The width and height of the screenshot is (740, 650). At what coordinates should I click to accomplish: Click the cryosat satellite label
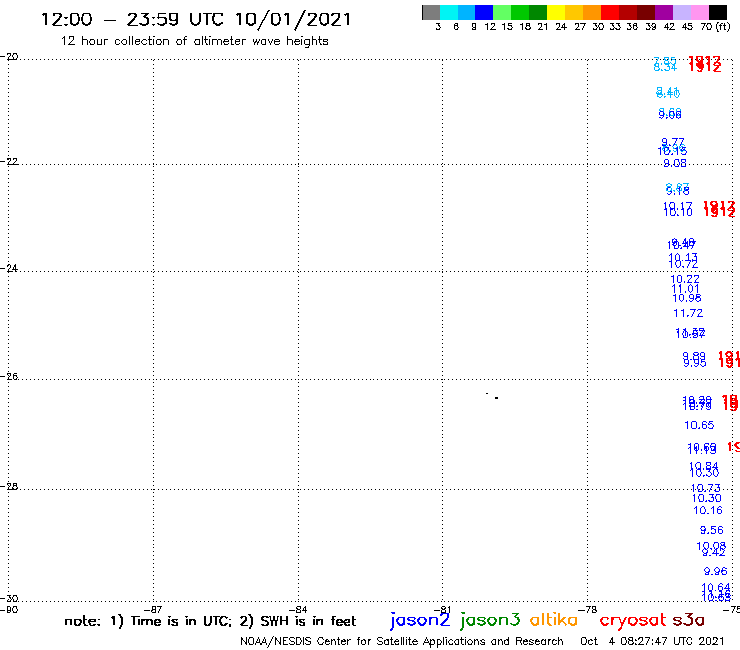632,620
